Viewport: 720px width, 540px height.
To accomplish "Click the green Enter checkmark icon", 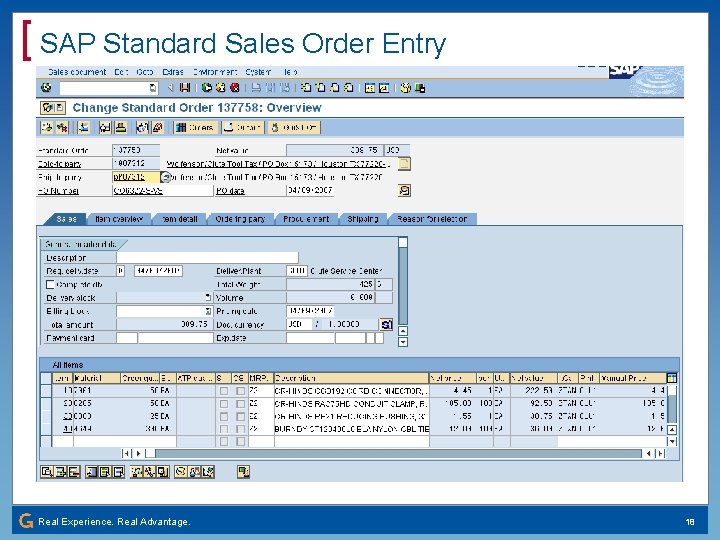I will pyautogui.click(x=46, y=87).
